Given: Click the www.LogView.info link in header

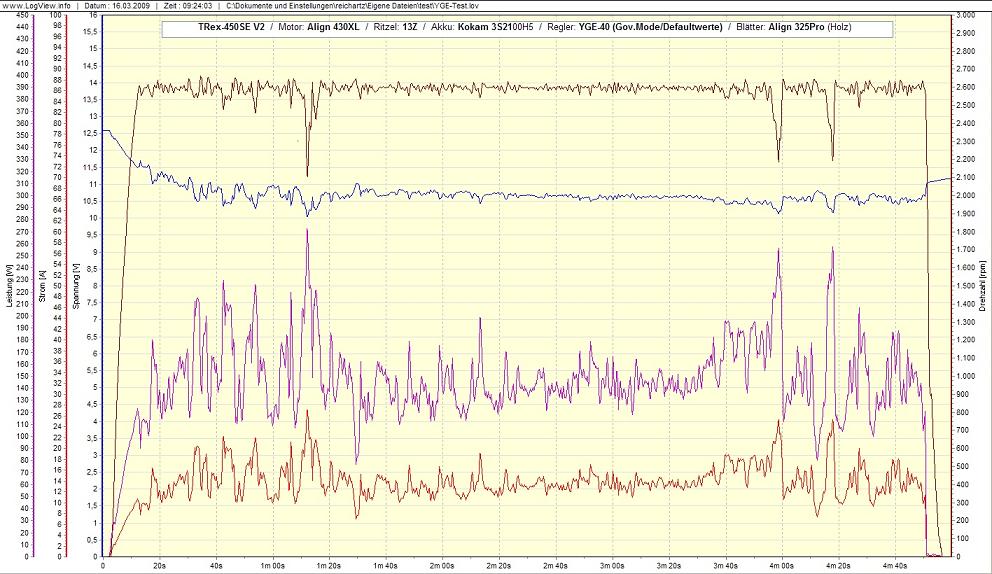Looking at the screenshot, I should [x=37, y=5].
